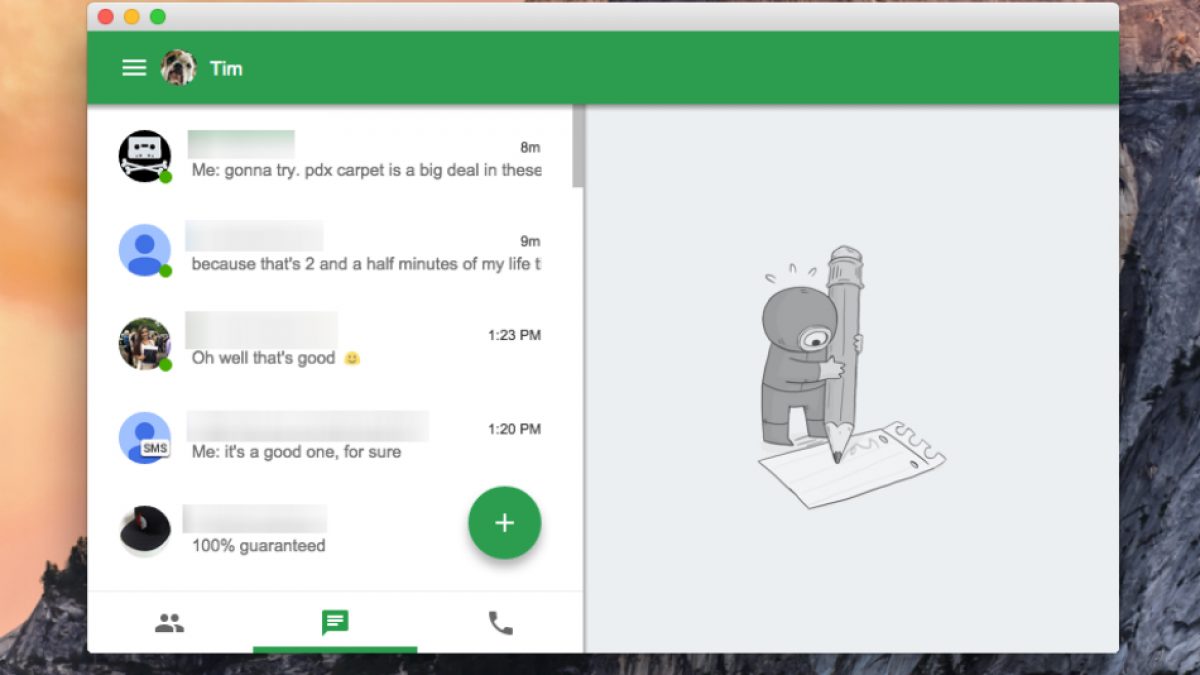Open the hamburger menu

click(134, 68)
